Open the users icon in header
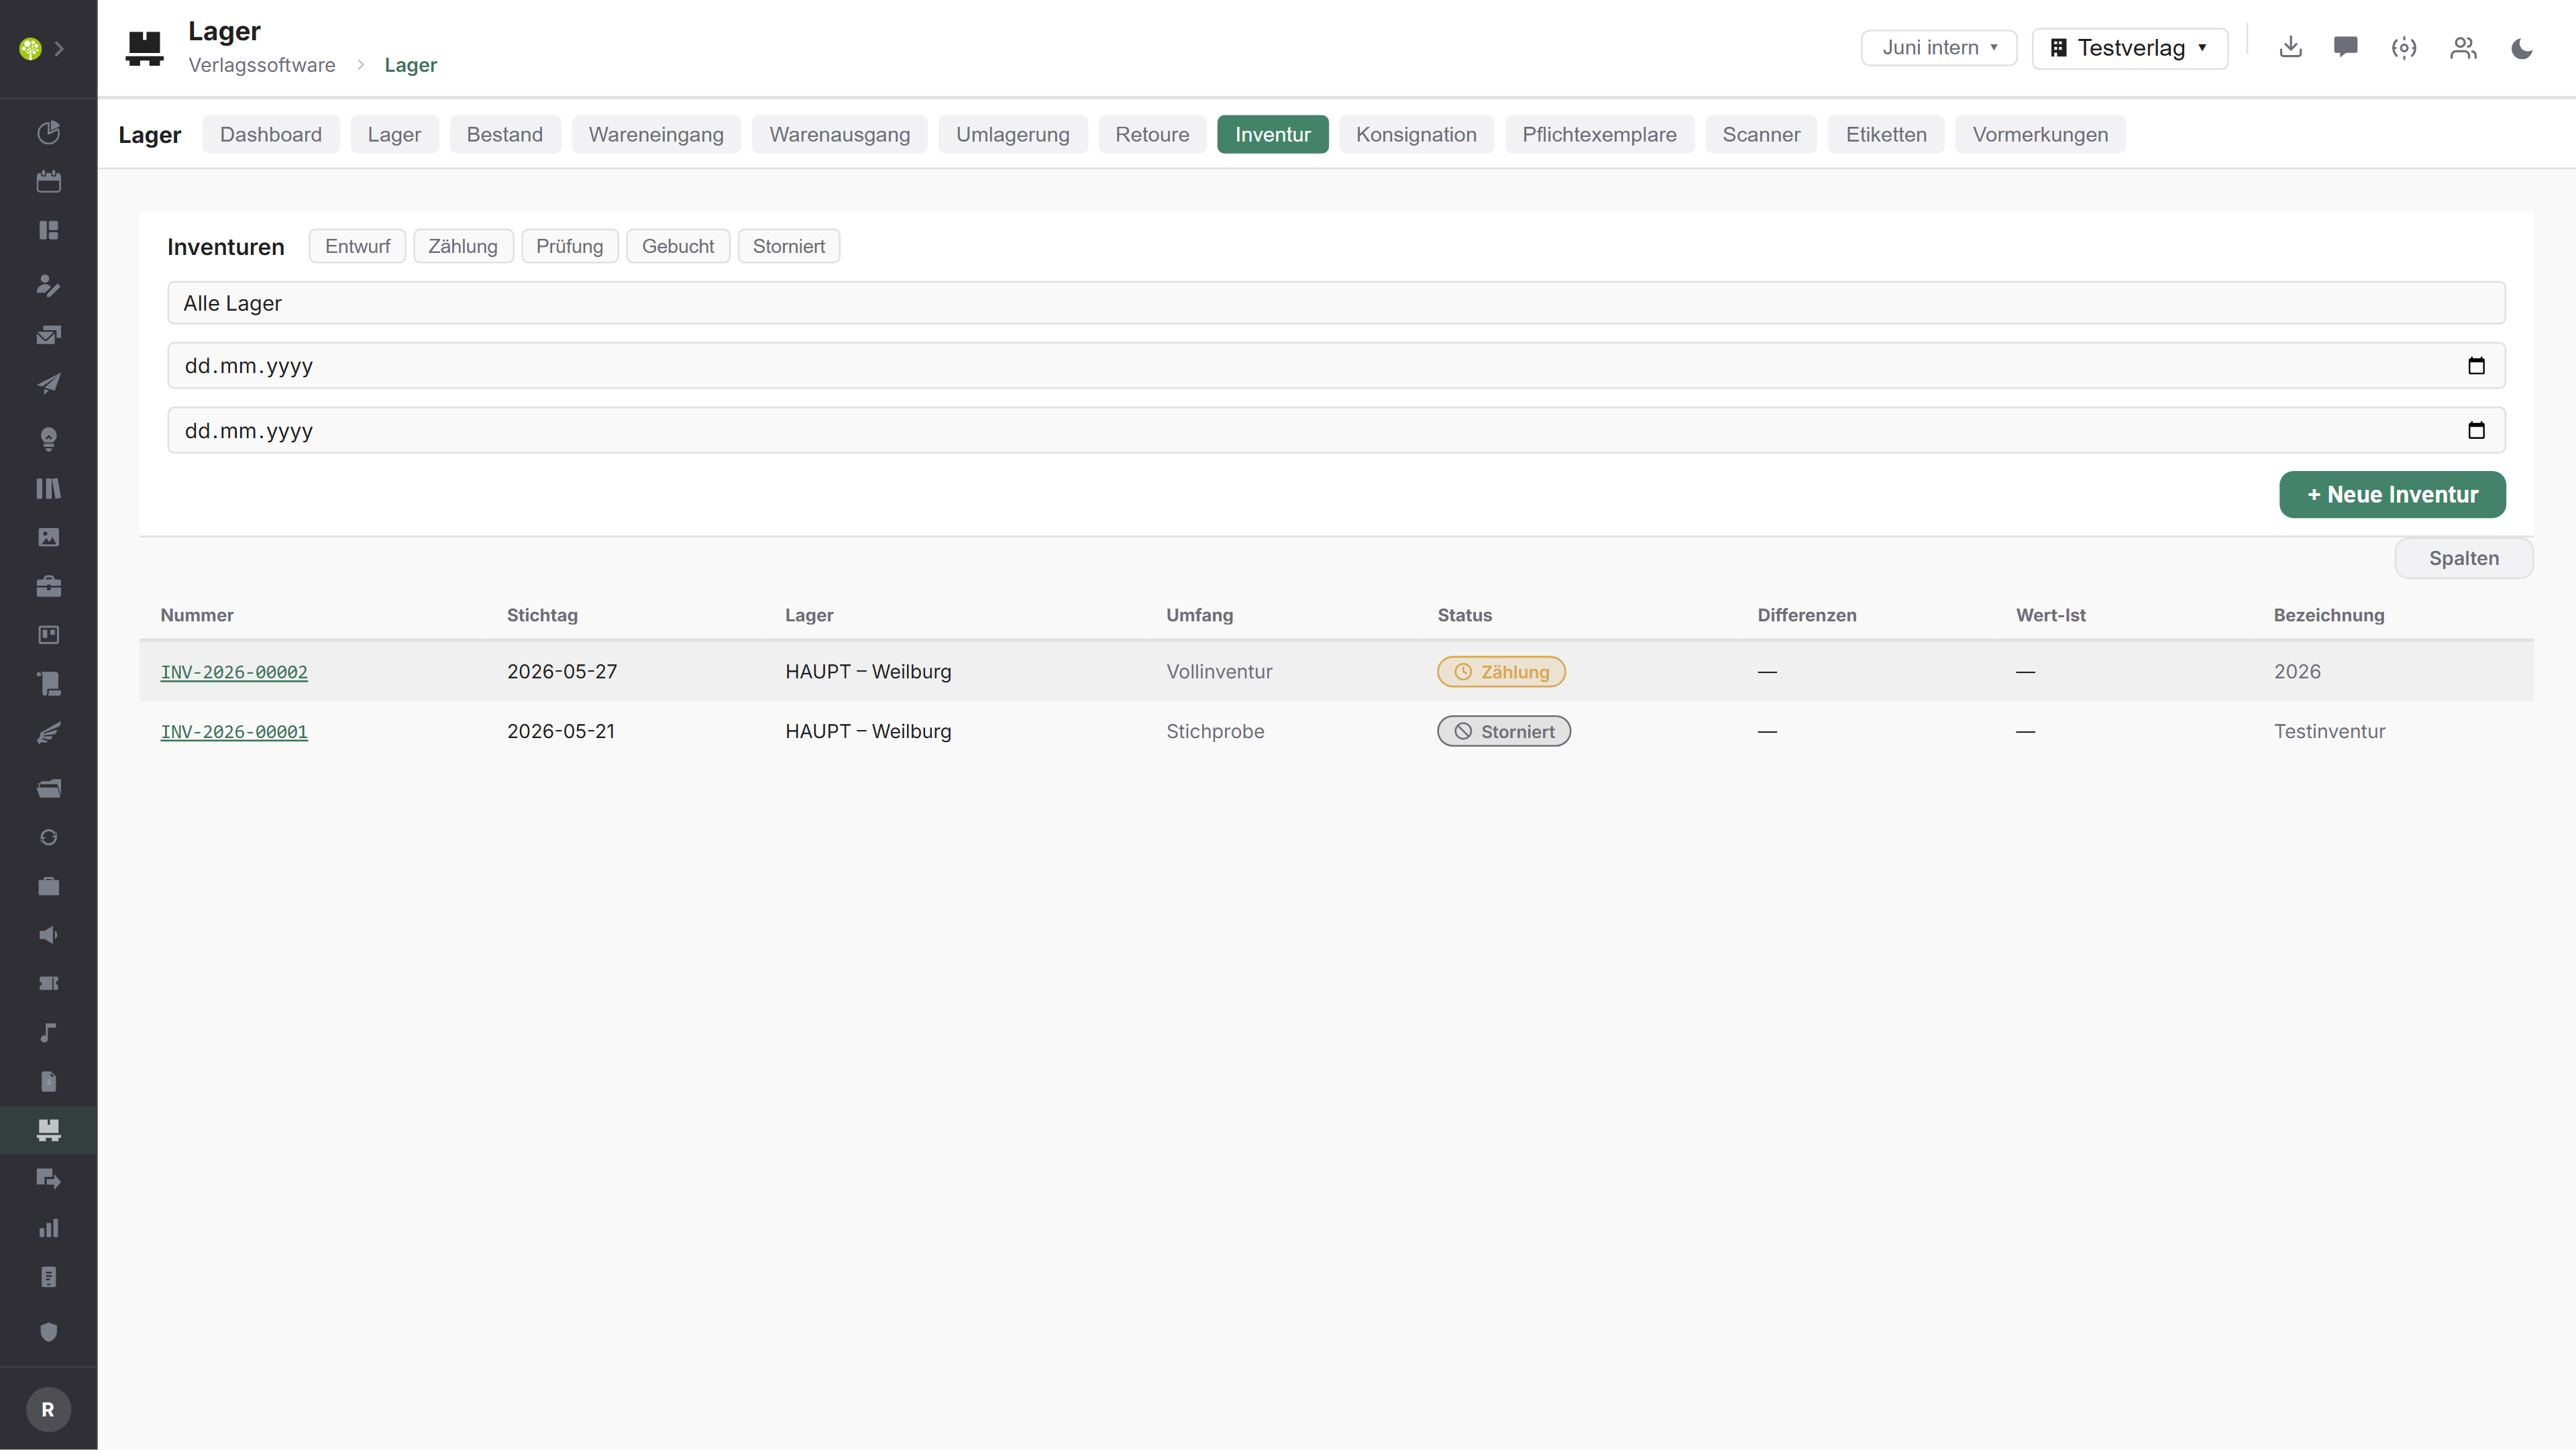This screenshot has width=2576, height=1450. click(x=2463, y=47)
